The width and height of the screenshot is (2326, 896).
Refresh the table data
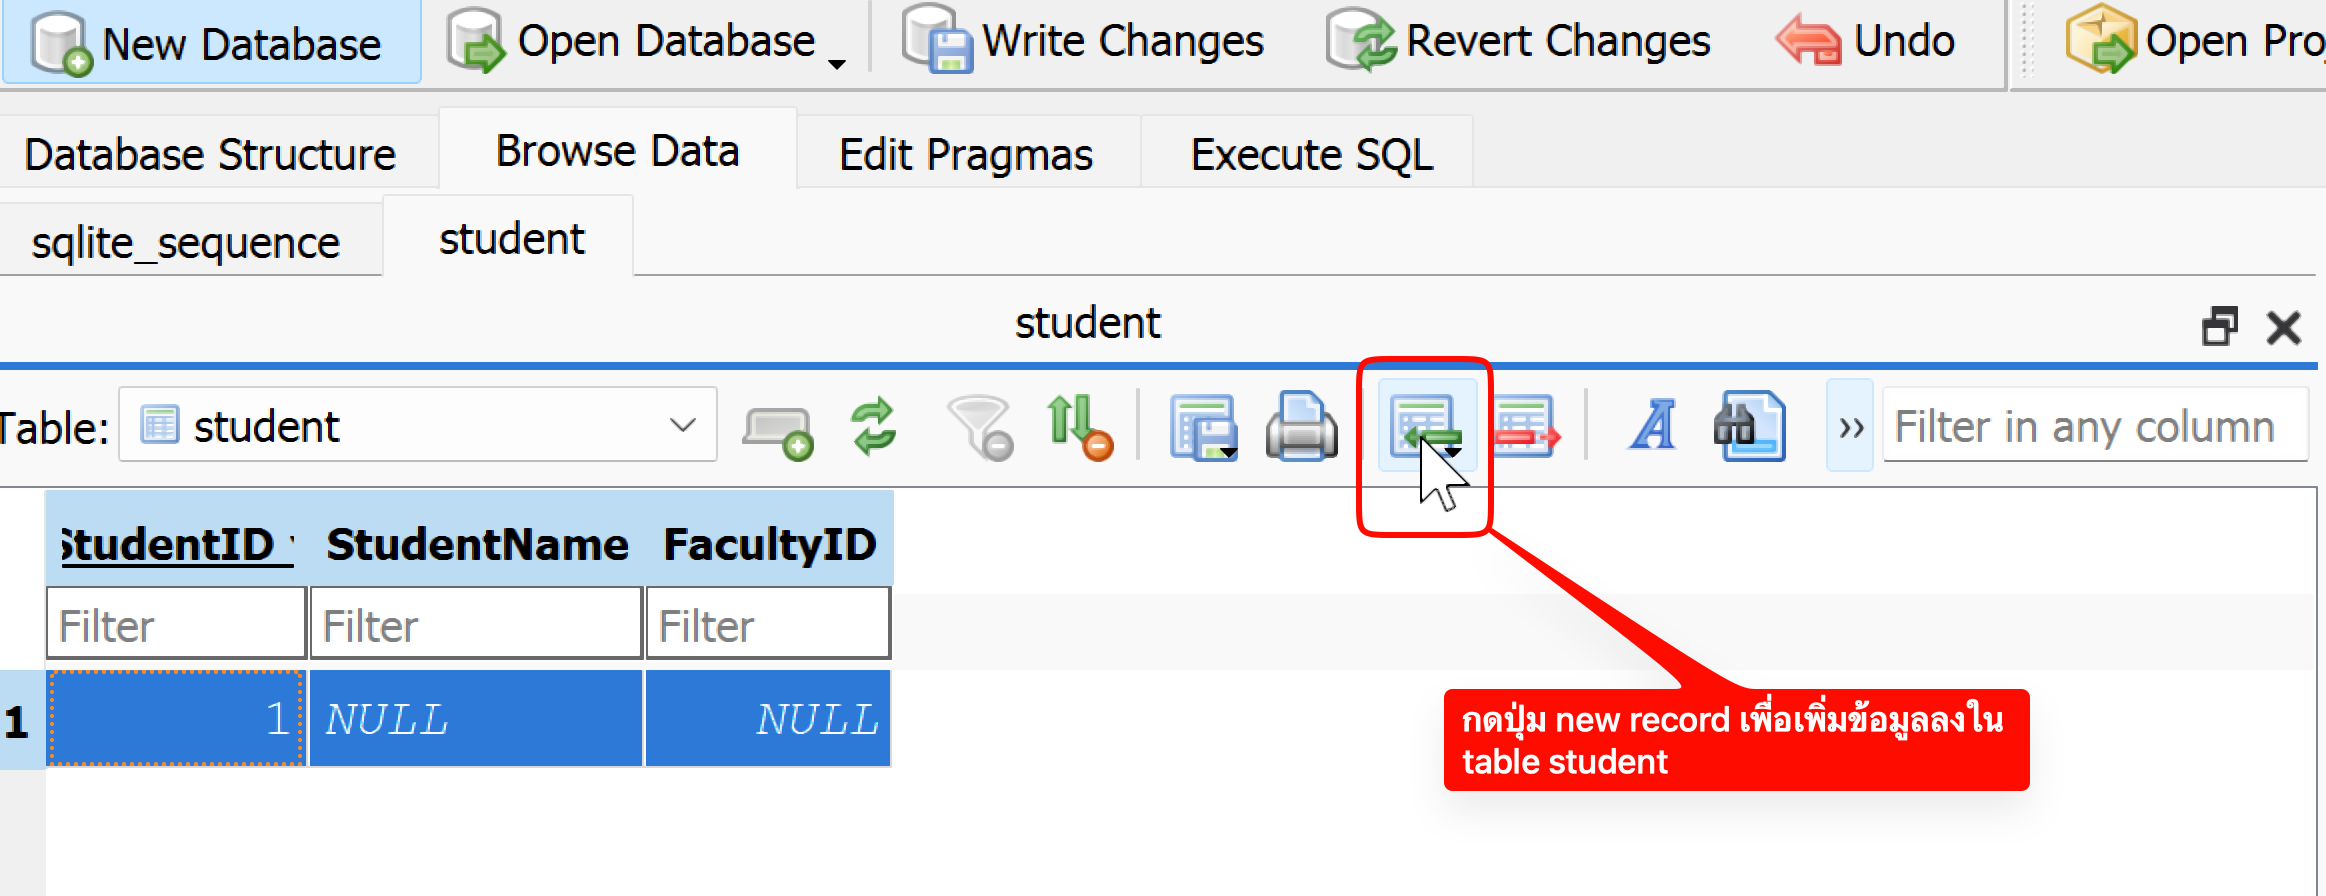coord(873,427)
